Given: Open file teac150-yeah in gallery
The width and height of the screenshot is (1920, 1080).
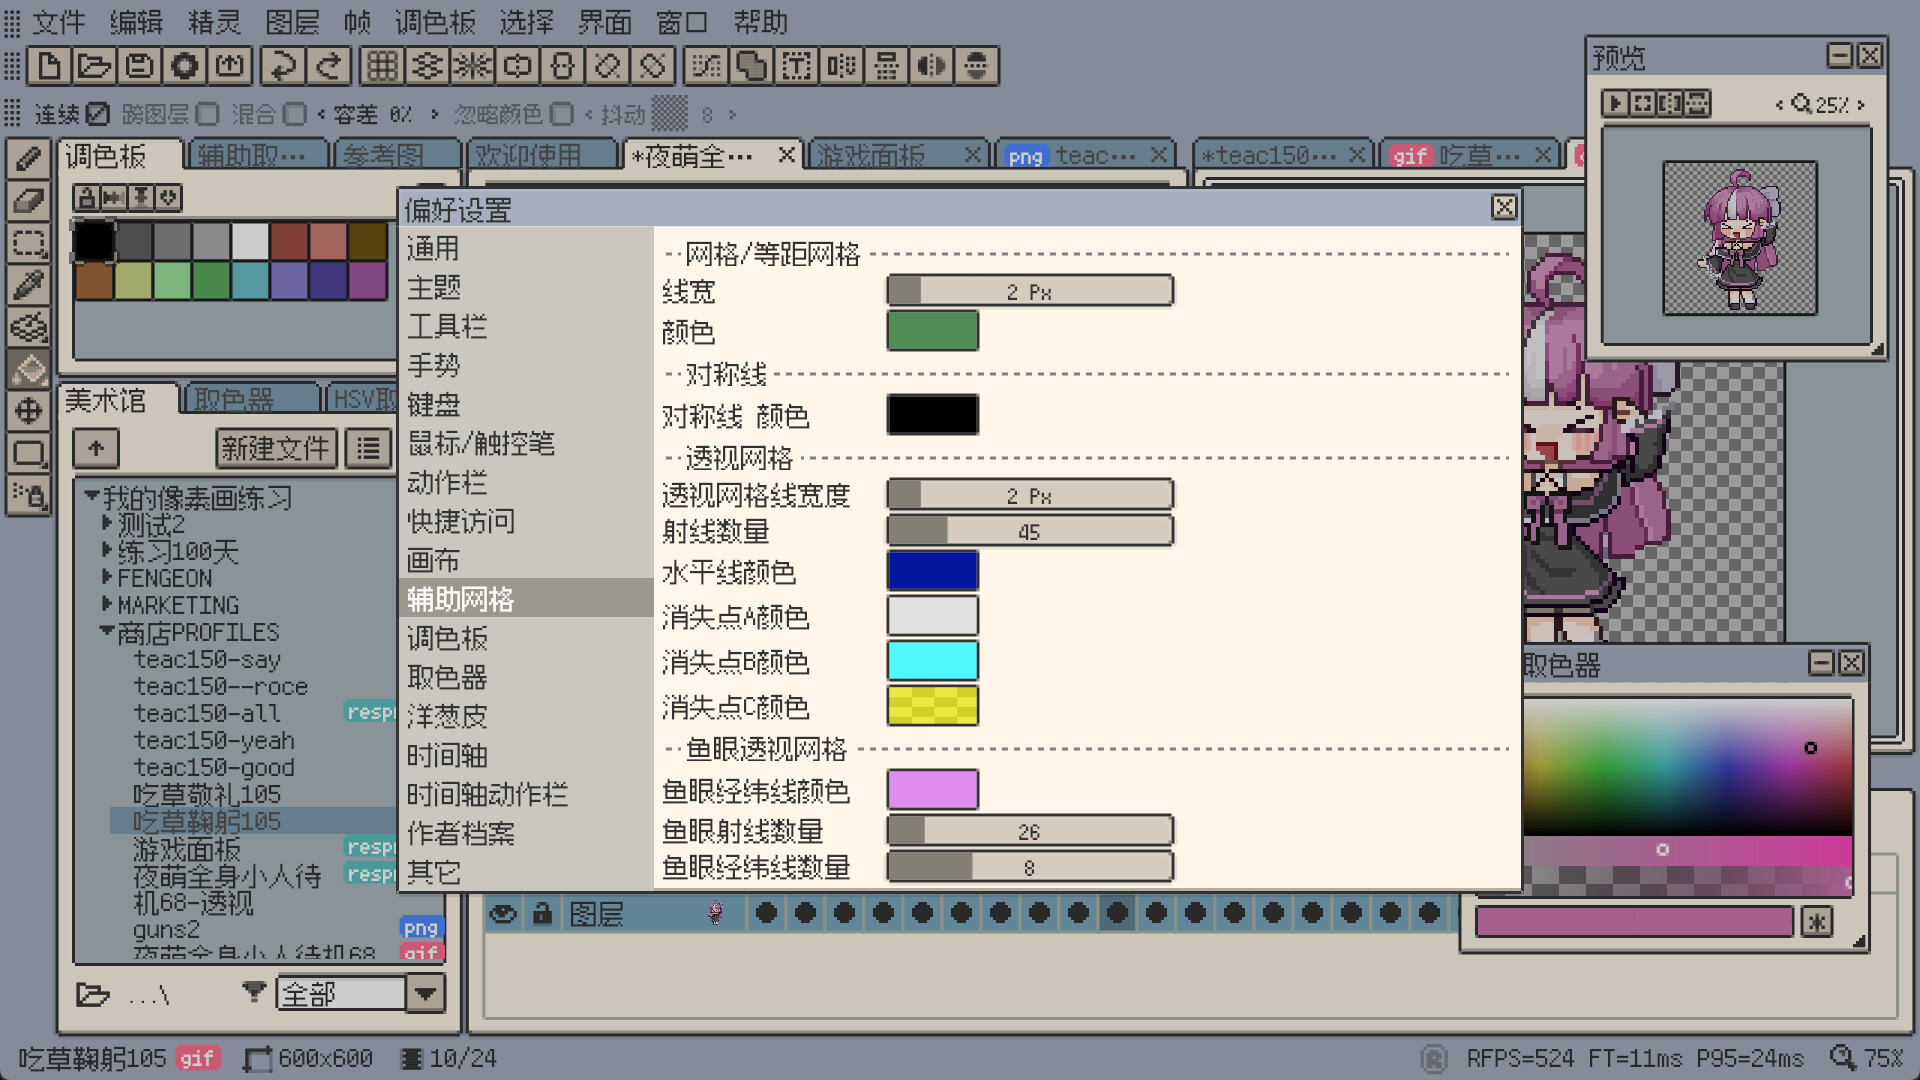Looking at the screenshot, I should click(214, 741).
